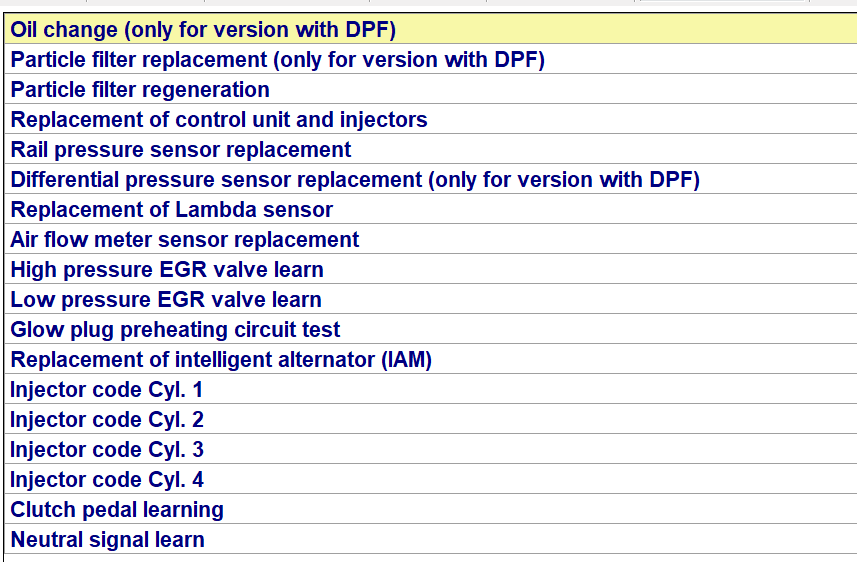The height and width of the screenshot is (562, 857).
Task: Select Differential pressure sensor replacement
Action: click(355, 180)
